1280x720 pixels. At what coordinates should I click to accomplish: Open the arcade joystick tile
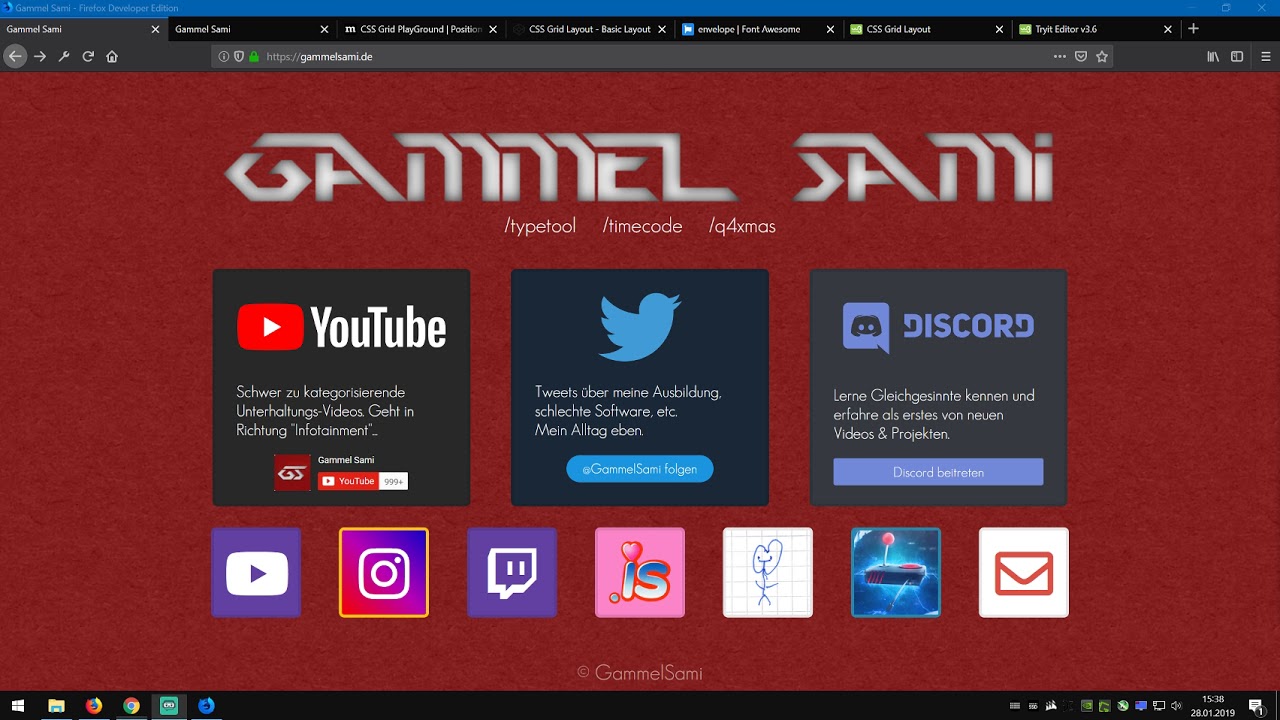click(896, 572)
